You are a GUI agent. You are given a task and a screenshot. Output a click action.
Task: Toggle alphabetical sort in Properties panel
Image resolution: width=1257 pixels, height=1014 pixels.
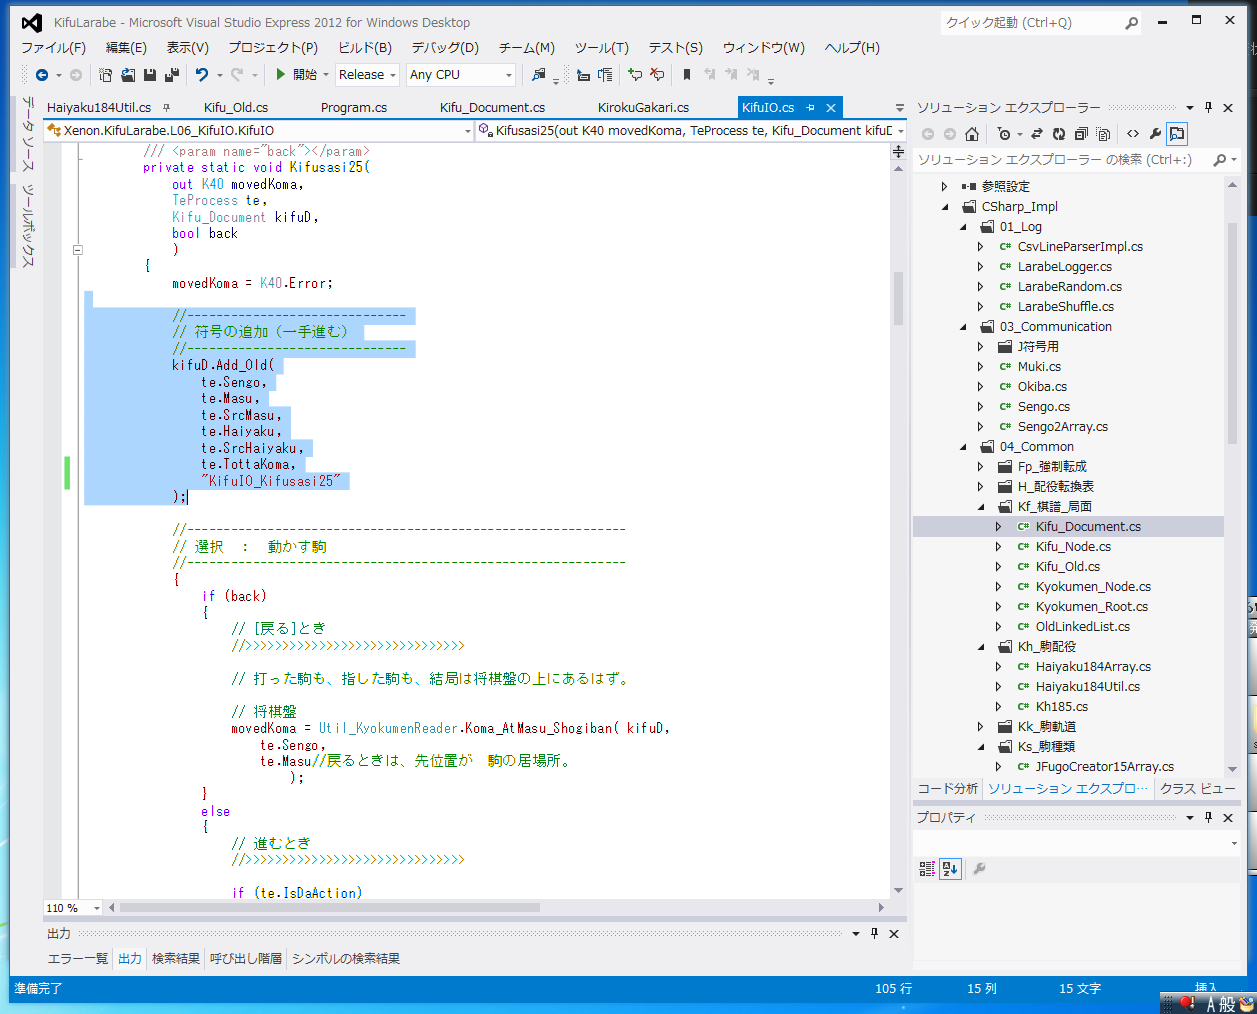pos(950,869)
